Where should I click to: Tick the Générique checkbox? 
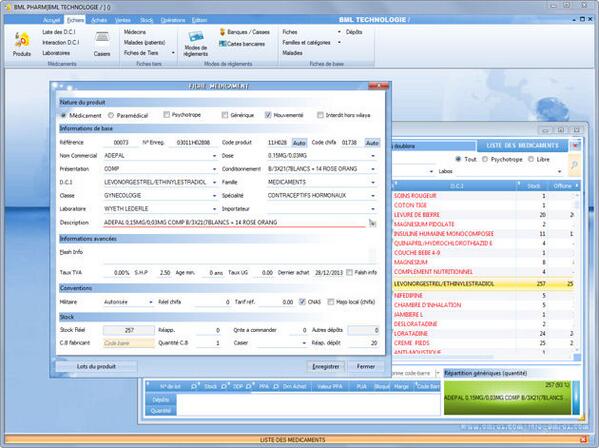tap(225, 115)
